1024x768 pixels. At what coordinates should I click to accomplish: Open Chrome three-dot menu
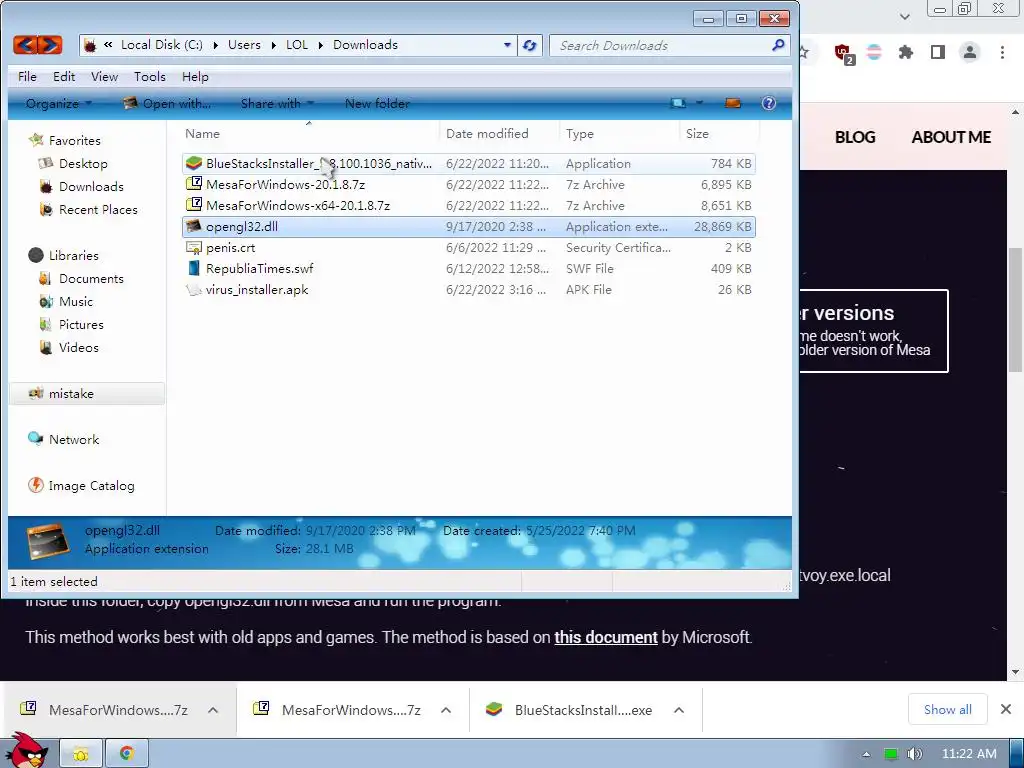pos(1002,52)
